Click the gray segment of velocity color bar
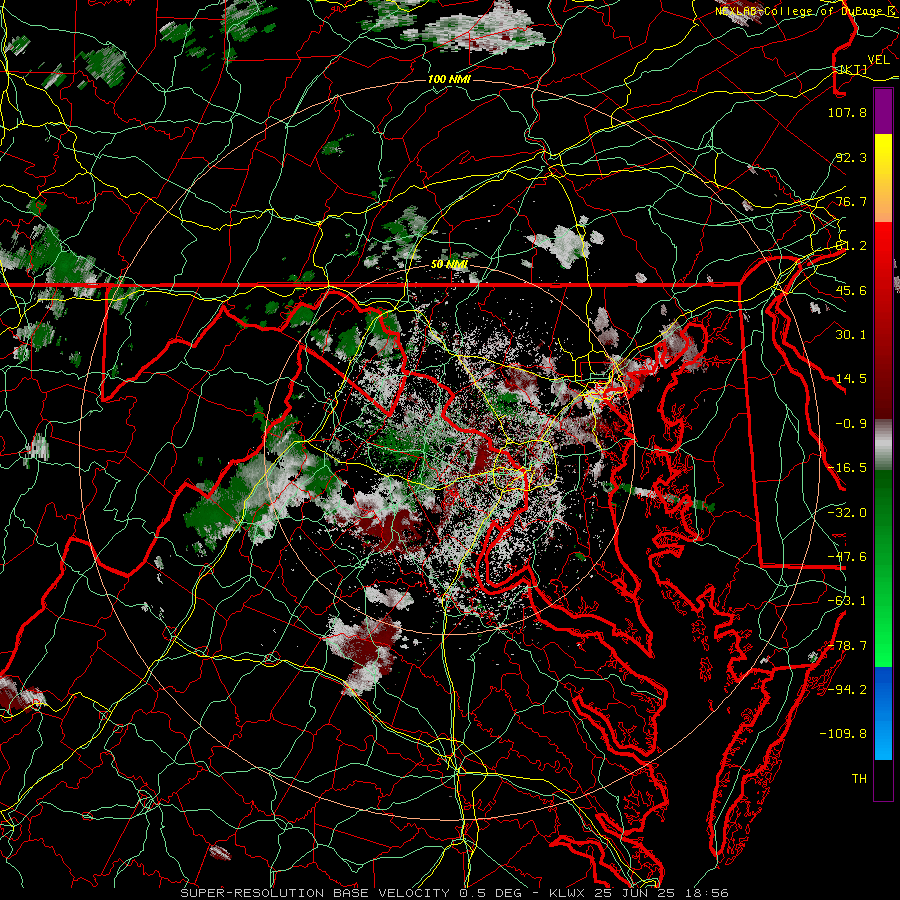Viewport: 900px width, 900px height. pos(883,445)
